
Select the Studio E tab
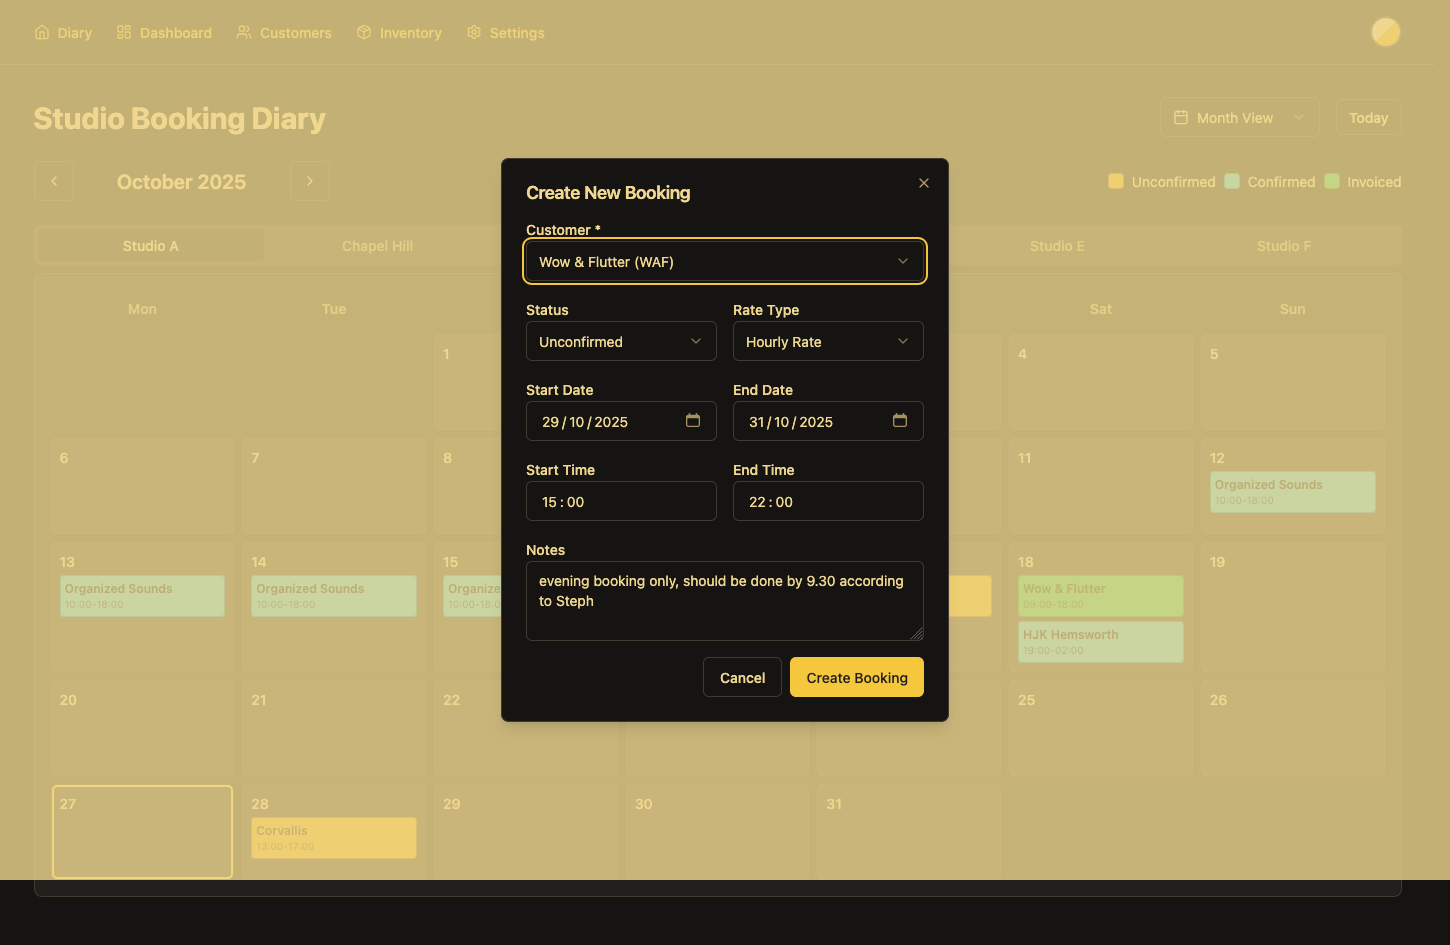(1057, 245)
